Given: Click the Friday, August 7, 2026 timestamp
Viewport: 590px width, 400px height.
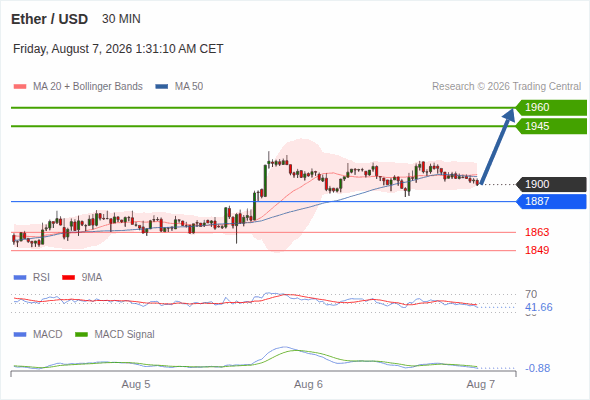Looking at the screenshot, I should coord(118,49).
